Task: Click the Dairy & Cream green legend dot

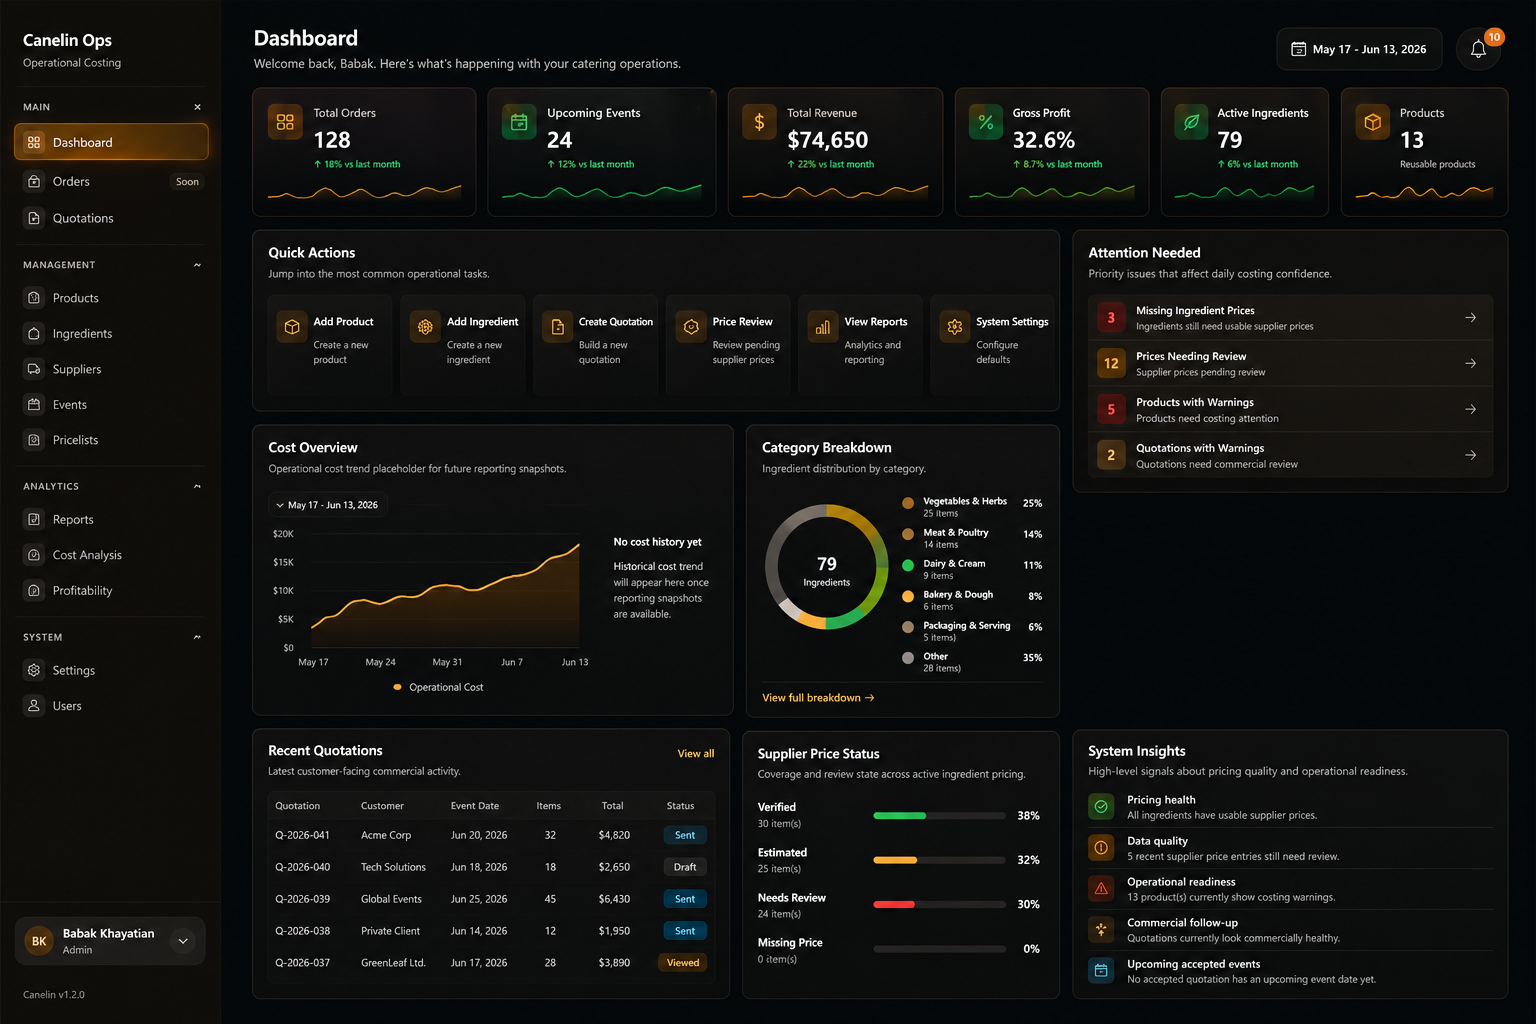Action: (x=908, y=565)
